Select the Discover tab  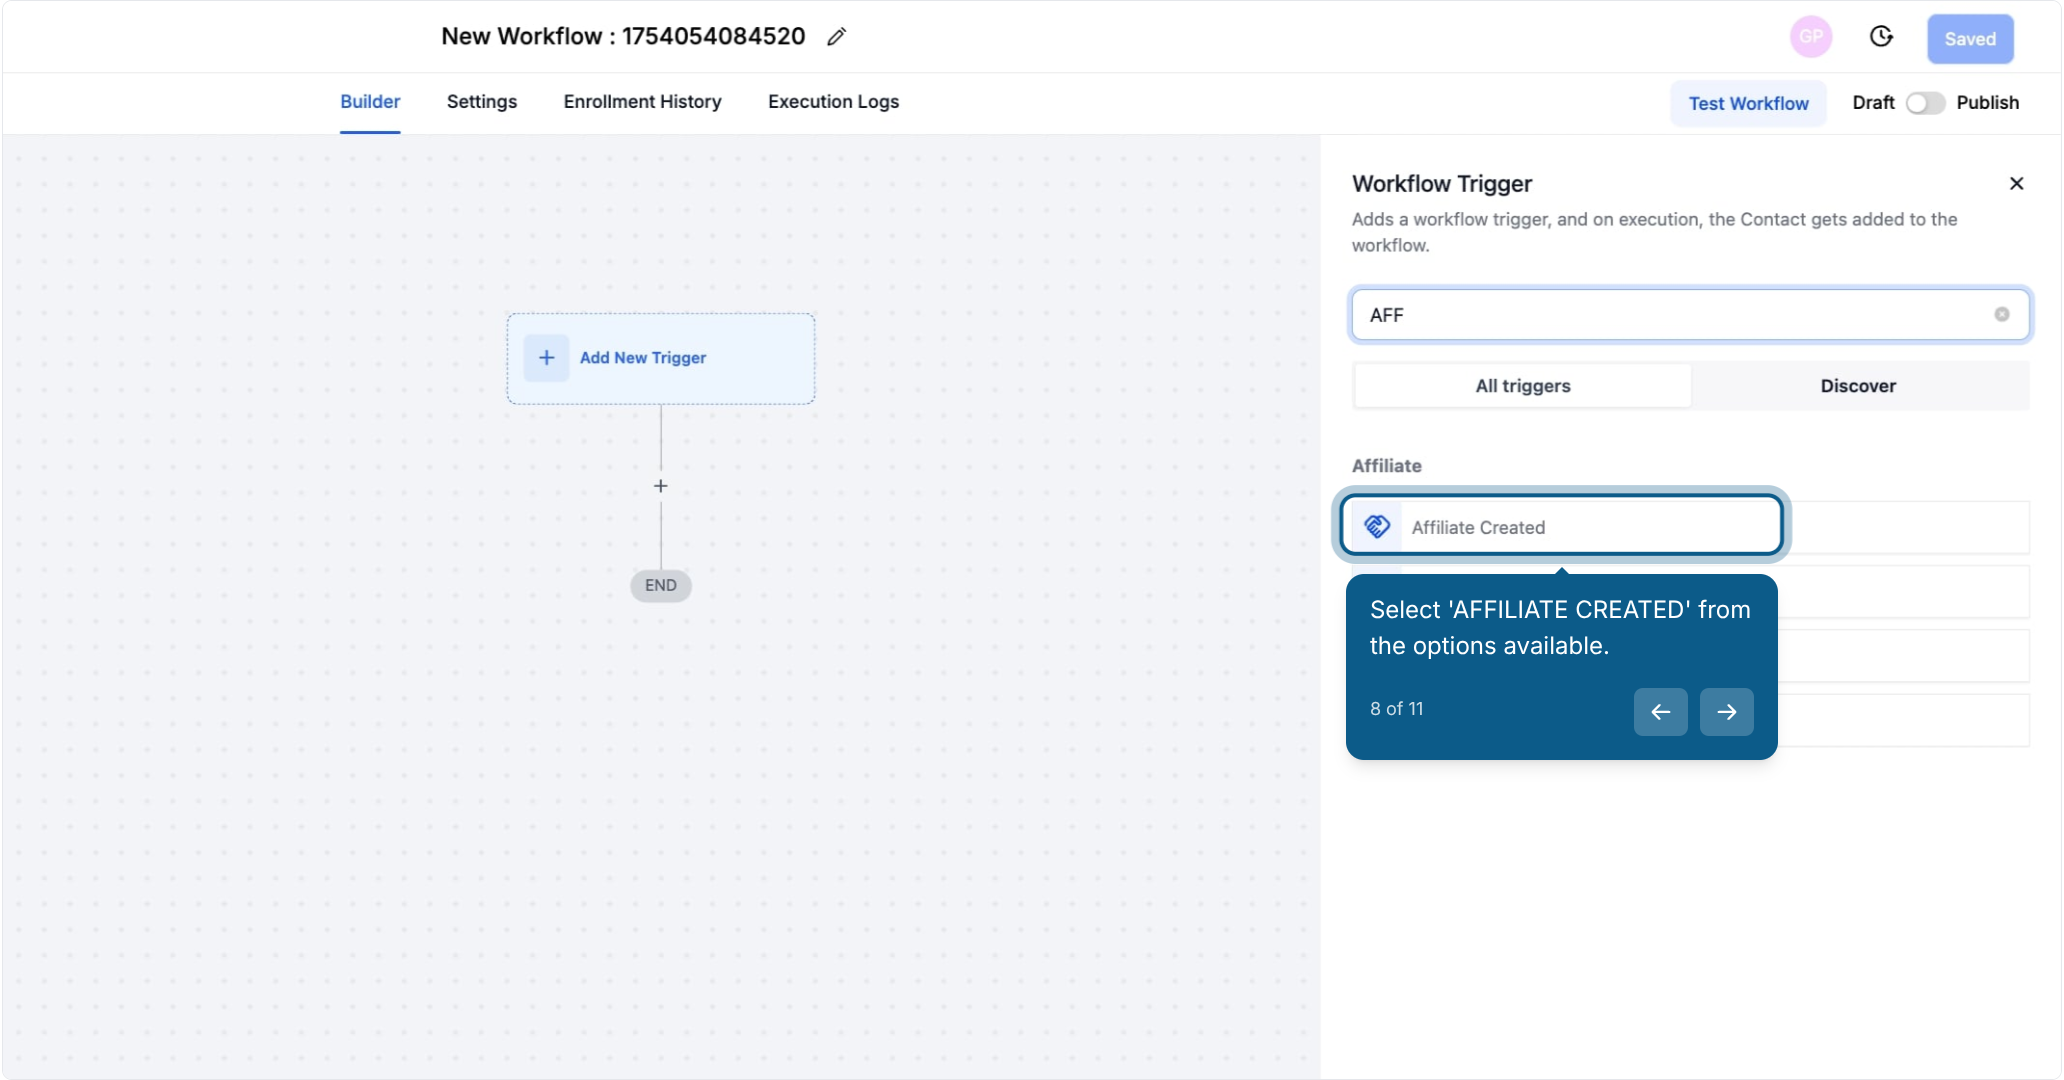(x=1858, y=386)
